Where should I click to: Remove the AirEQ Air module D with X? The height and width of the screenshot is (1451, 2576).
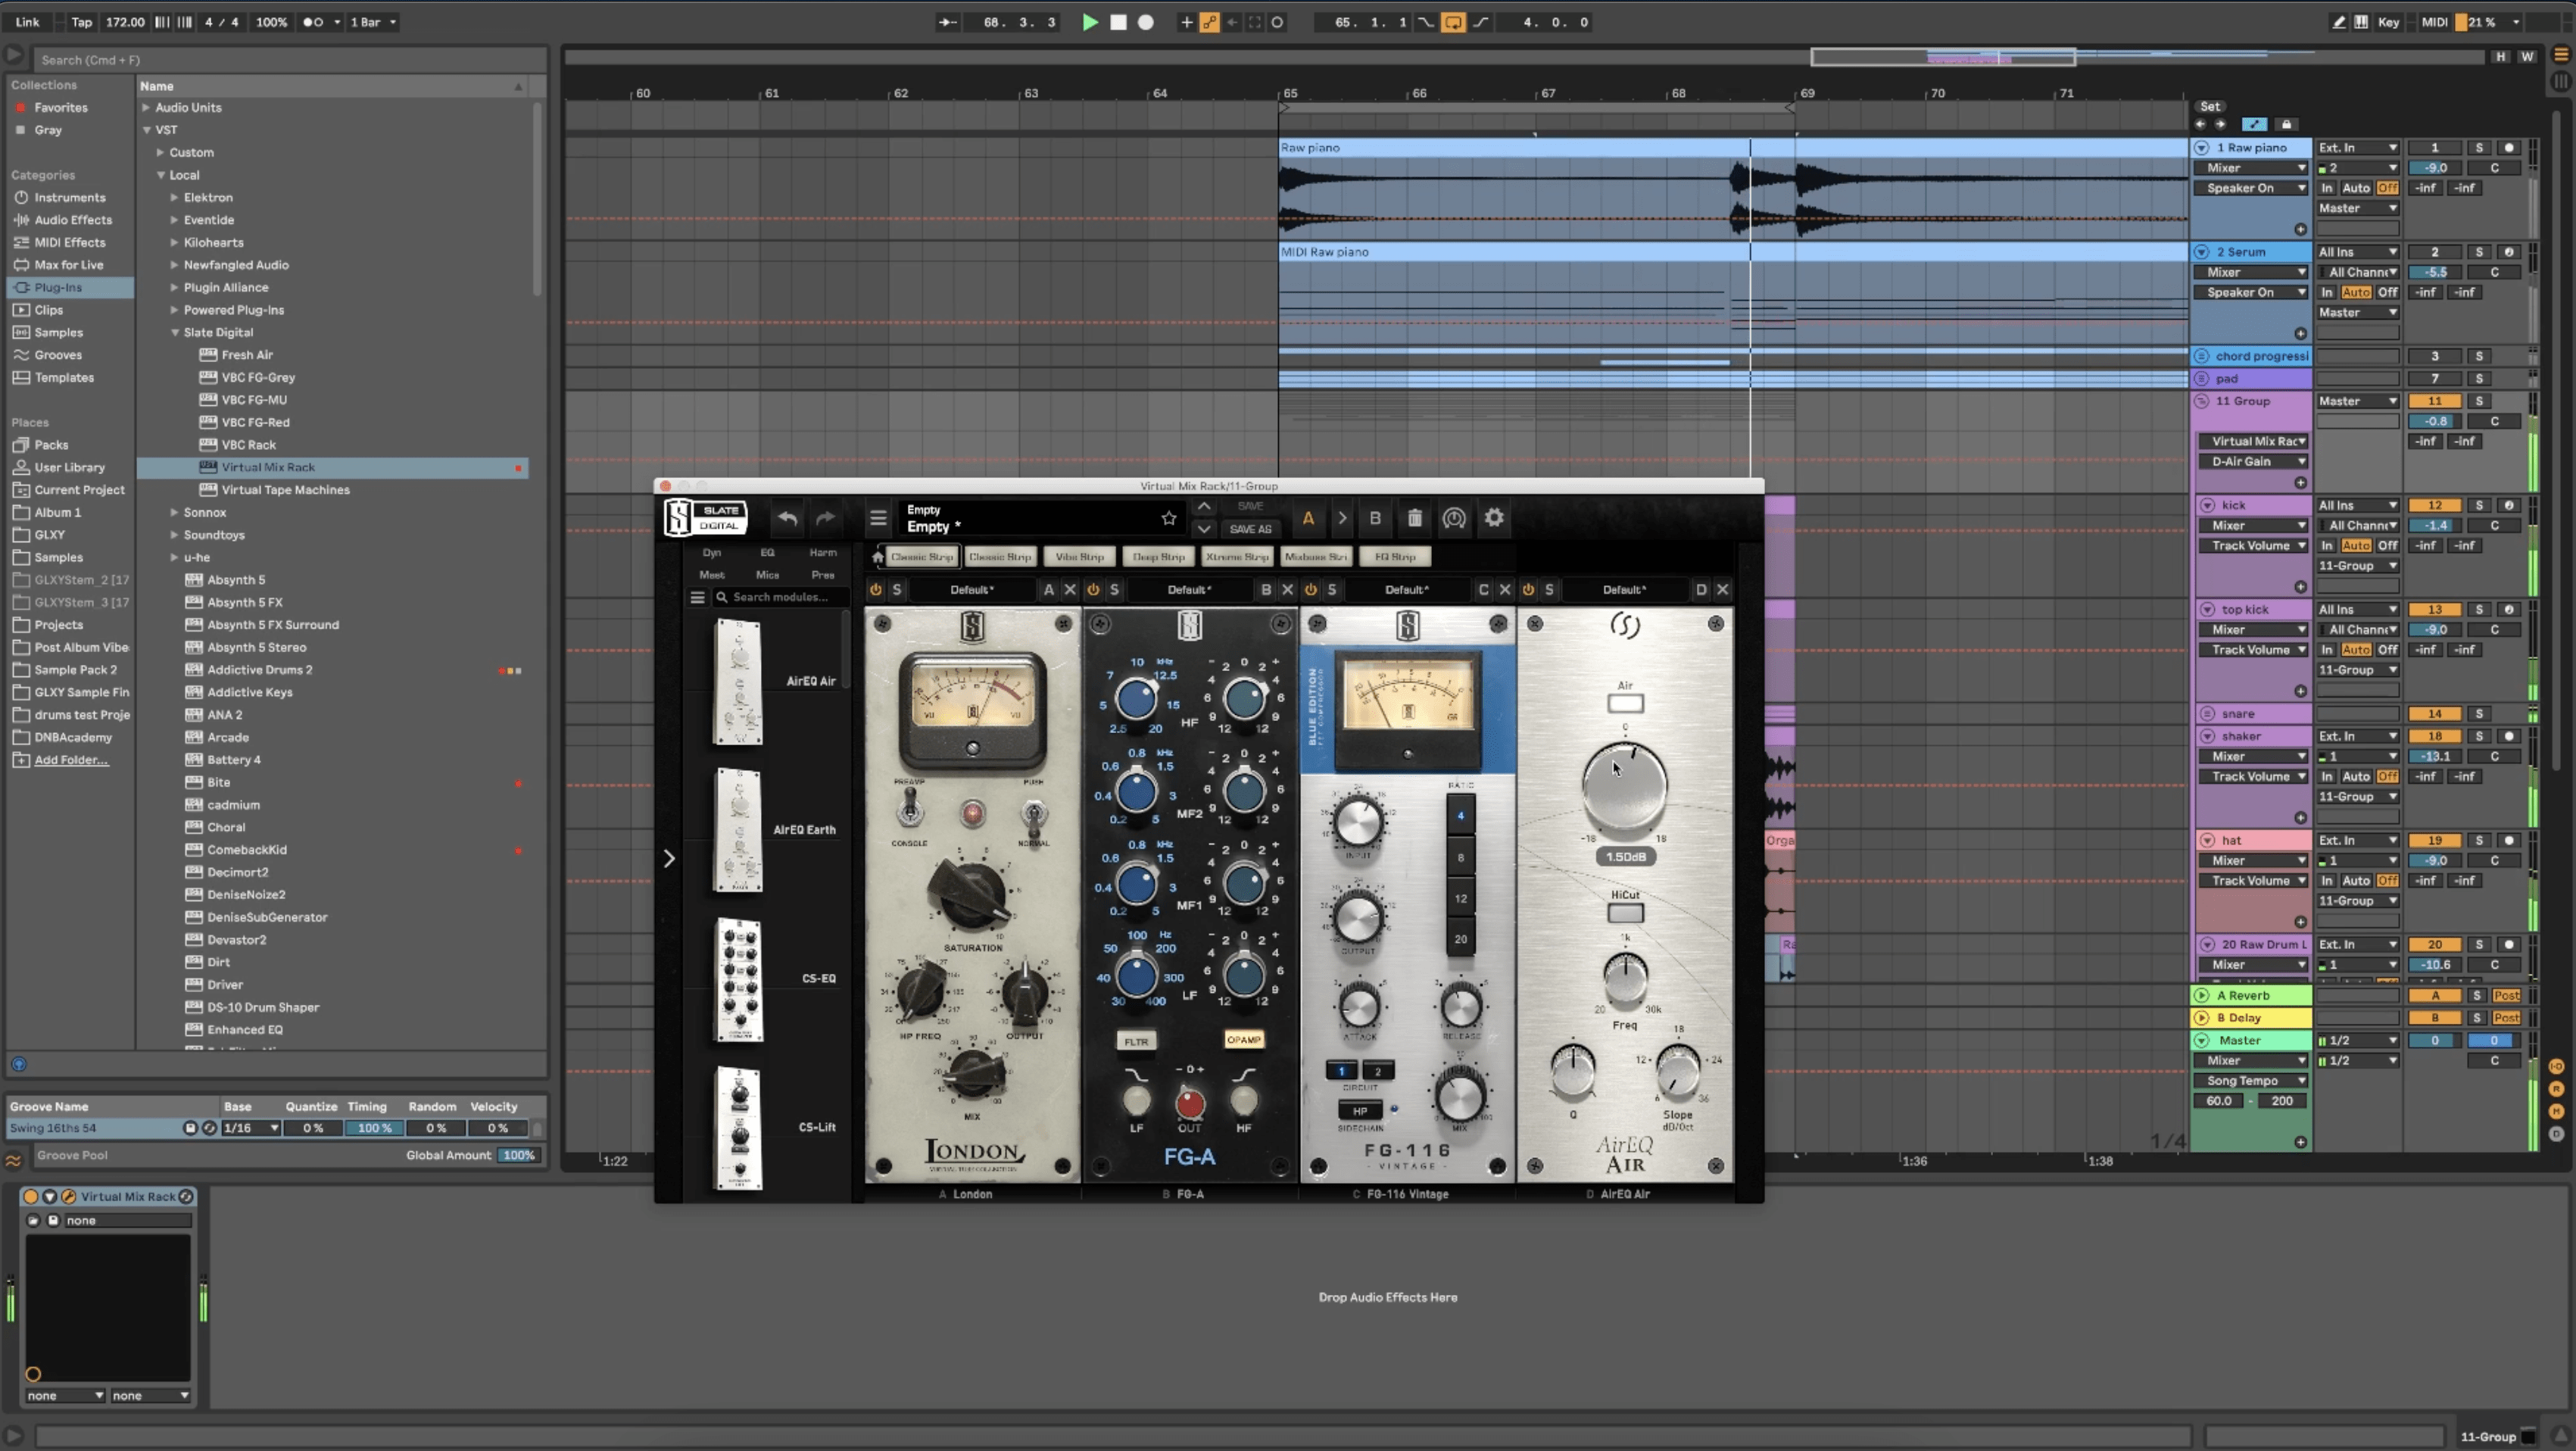click(1722, 590)
